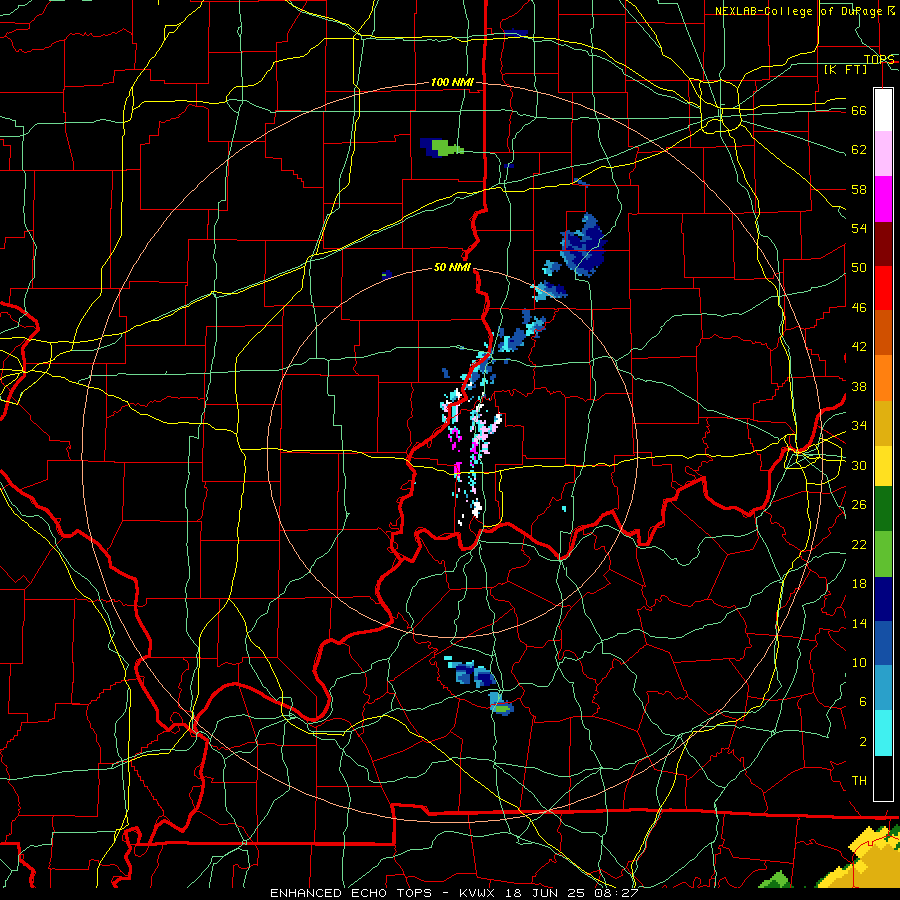Click the dark red 50-54 kft legend swatch
Viewport: 900px width, 900px height.
tap(883, 244)
